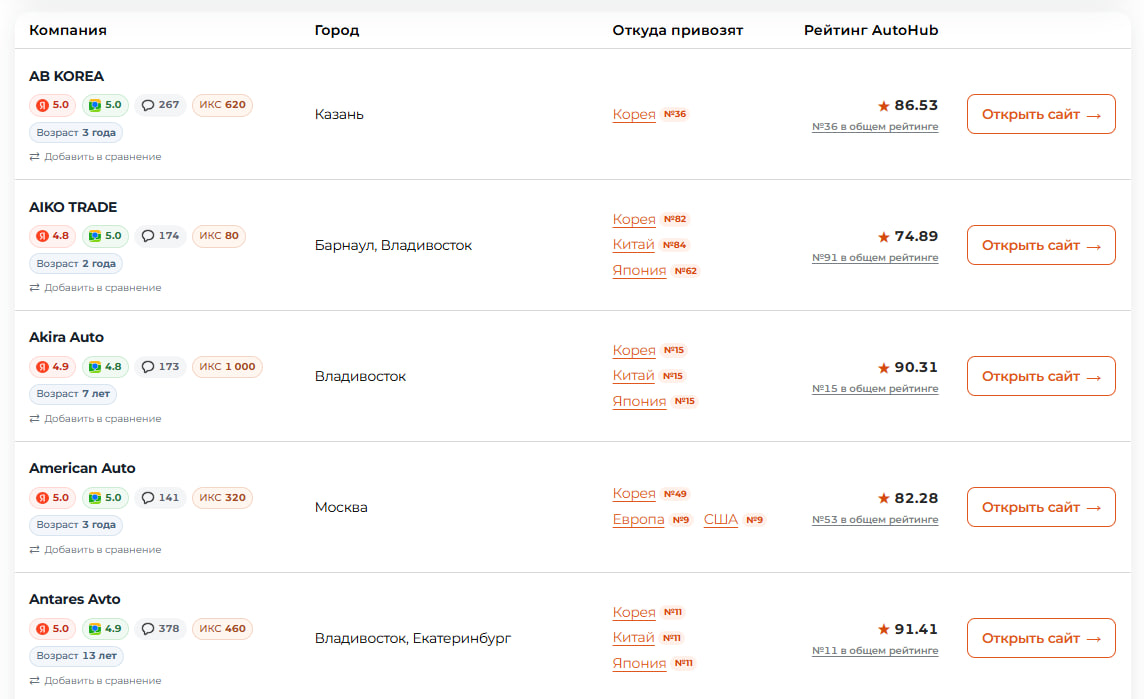Open Antares Avto website button

[x=1041, y=638]
